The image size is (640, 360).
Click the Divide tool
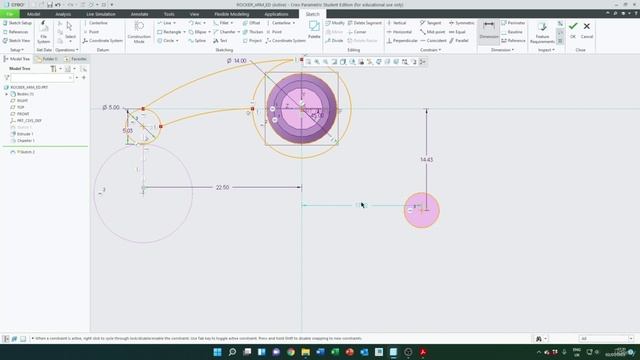pyautogui.click(x=334, y=41)
